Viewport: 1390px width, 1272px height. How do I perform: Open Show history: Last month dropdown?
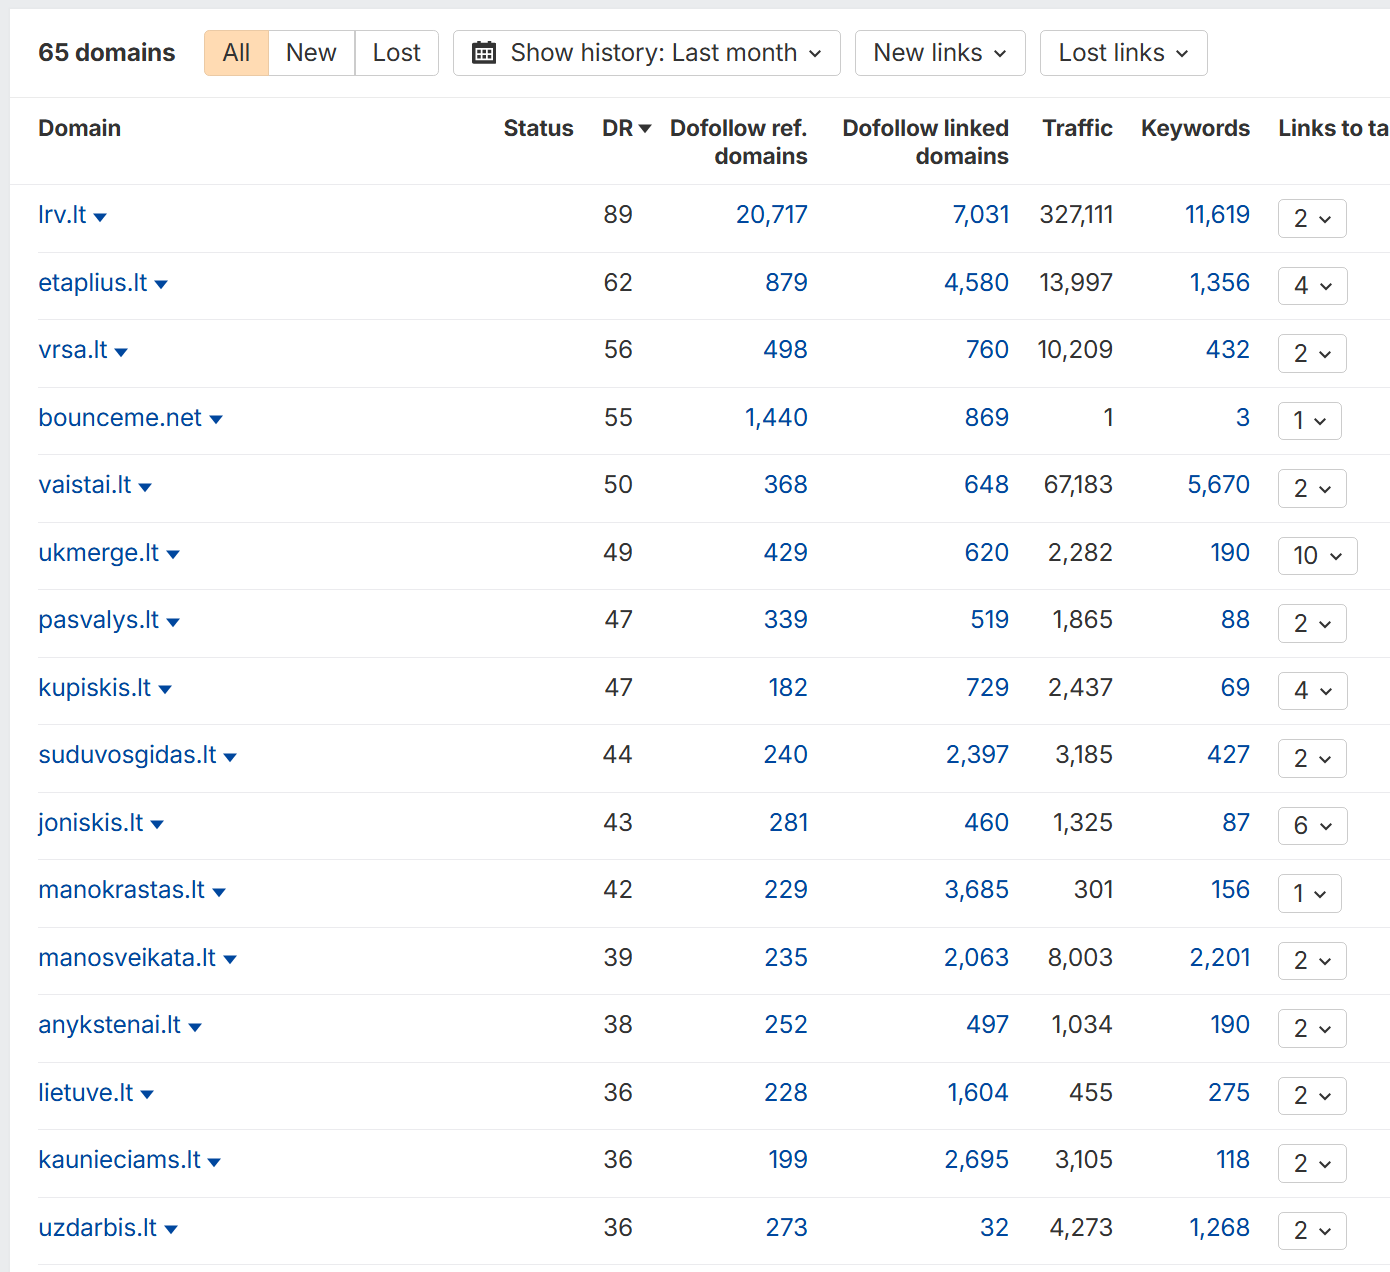(646, 53)
